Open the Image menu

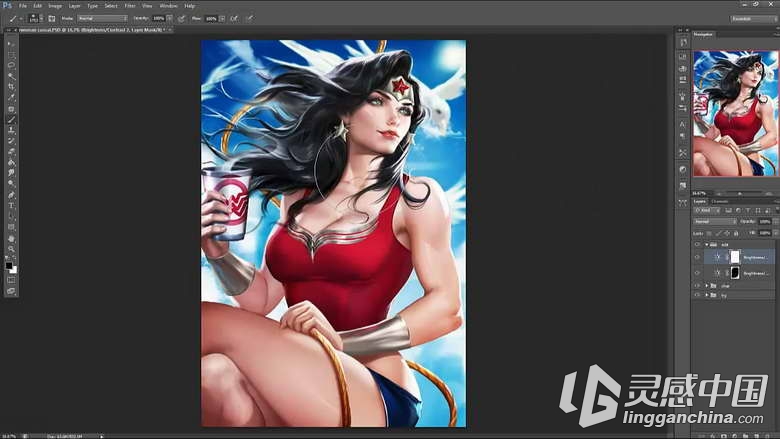pyautogui.click(x=55, y=6)
